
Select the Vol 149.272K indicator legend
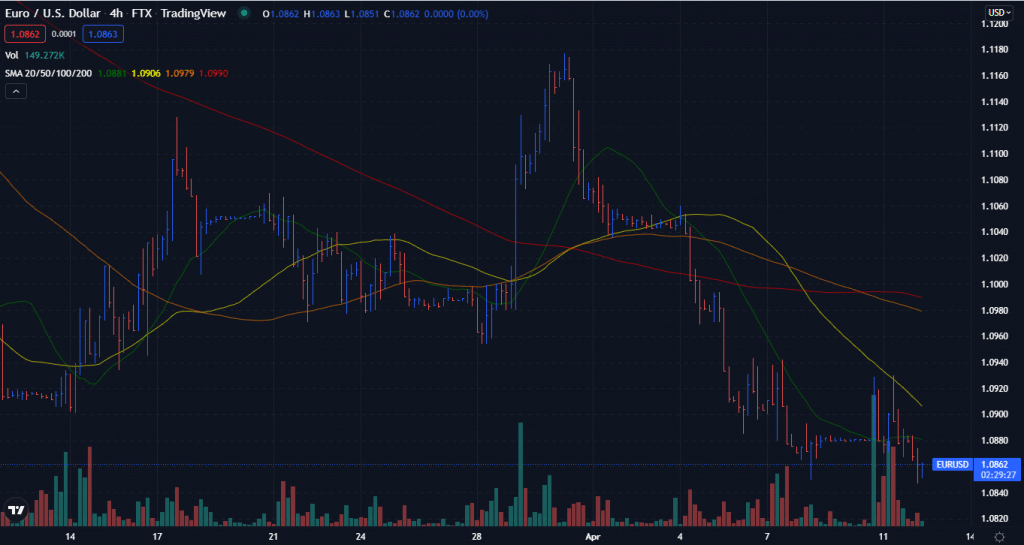(35, 55)
